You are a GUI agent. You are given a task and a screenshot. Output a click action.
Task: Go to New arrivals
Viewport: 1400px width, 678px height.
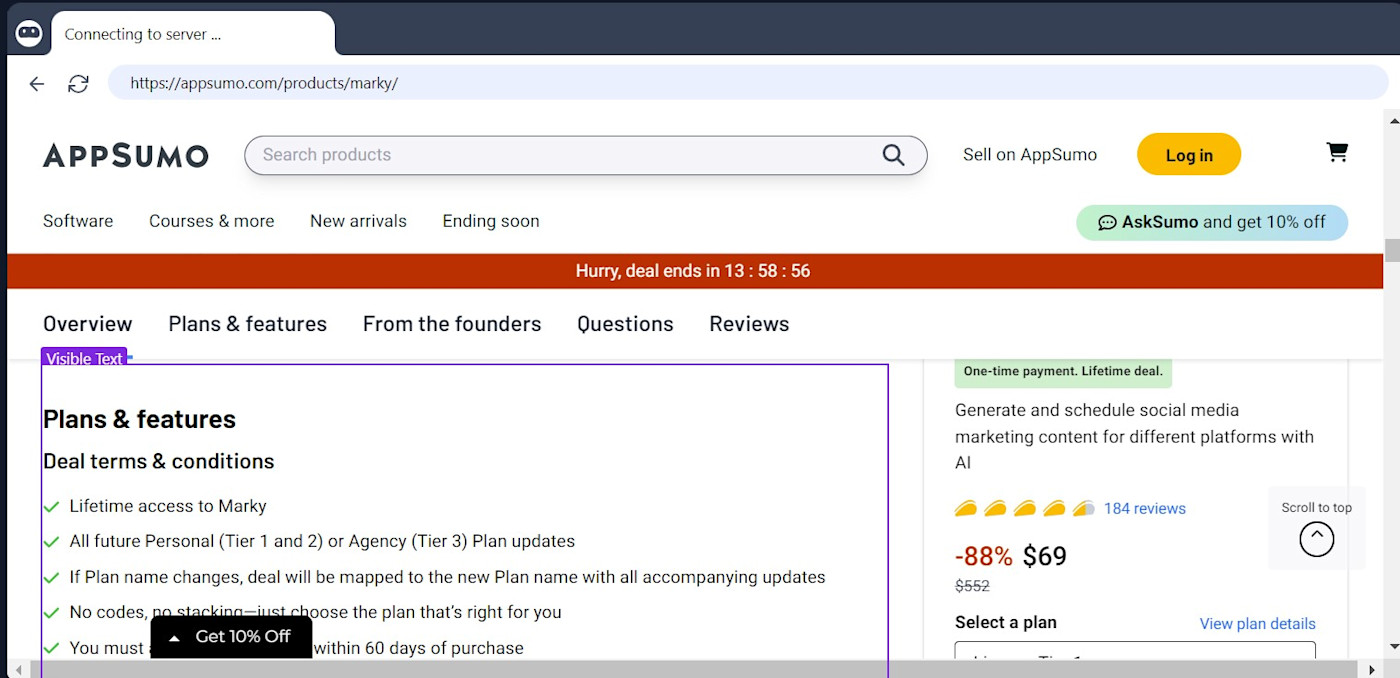[x=358, y=221]
